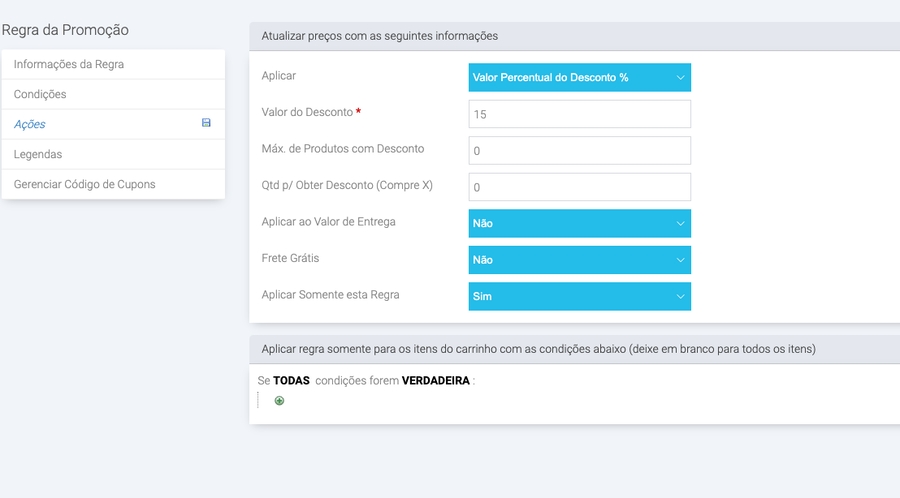Switch to the Condições tab
Image resolution: width=900 pixels, height=498 pixels.
point(40,94)
